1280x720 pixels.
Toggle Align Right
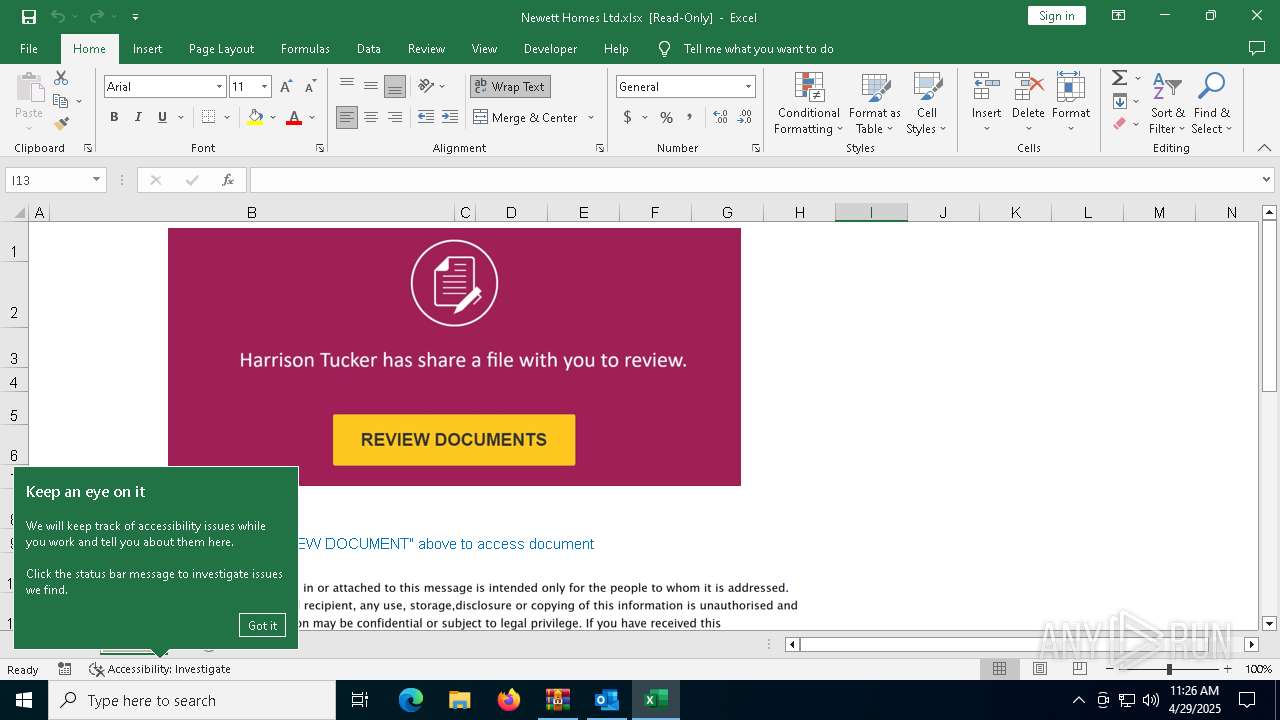tap(395, 117)
